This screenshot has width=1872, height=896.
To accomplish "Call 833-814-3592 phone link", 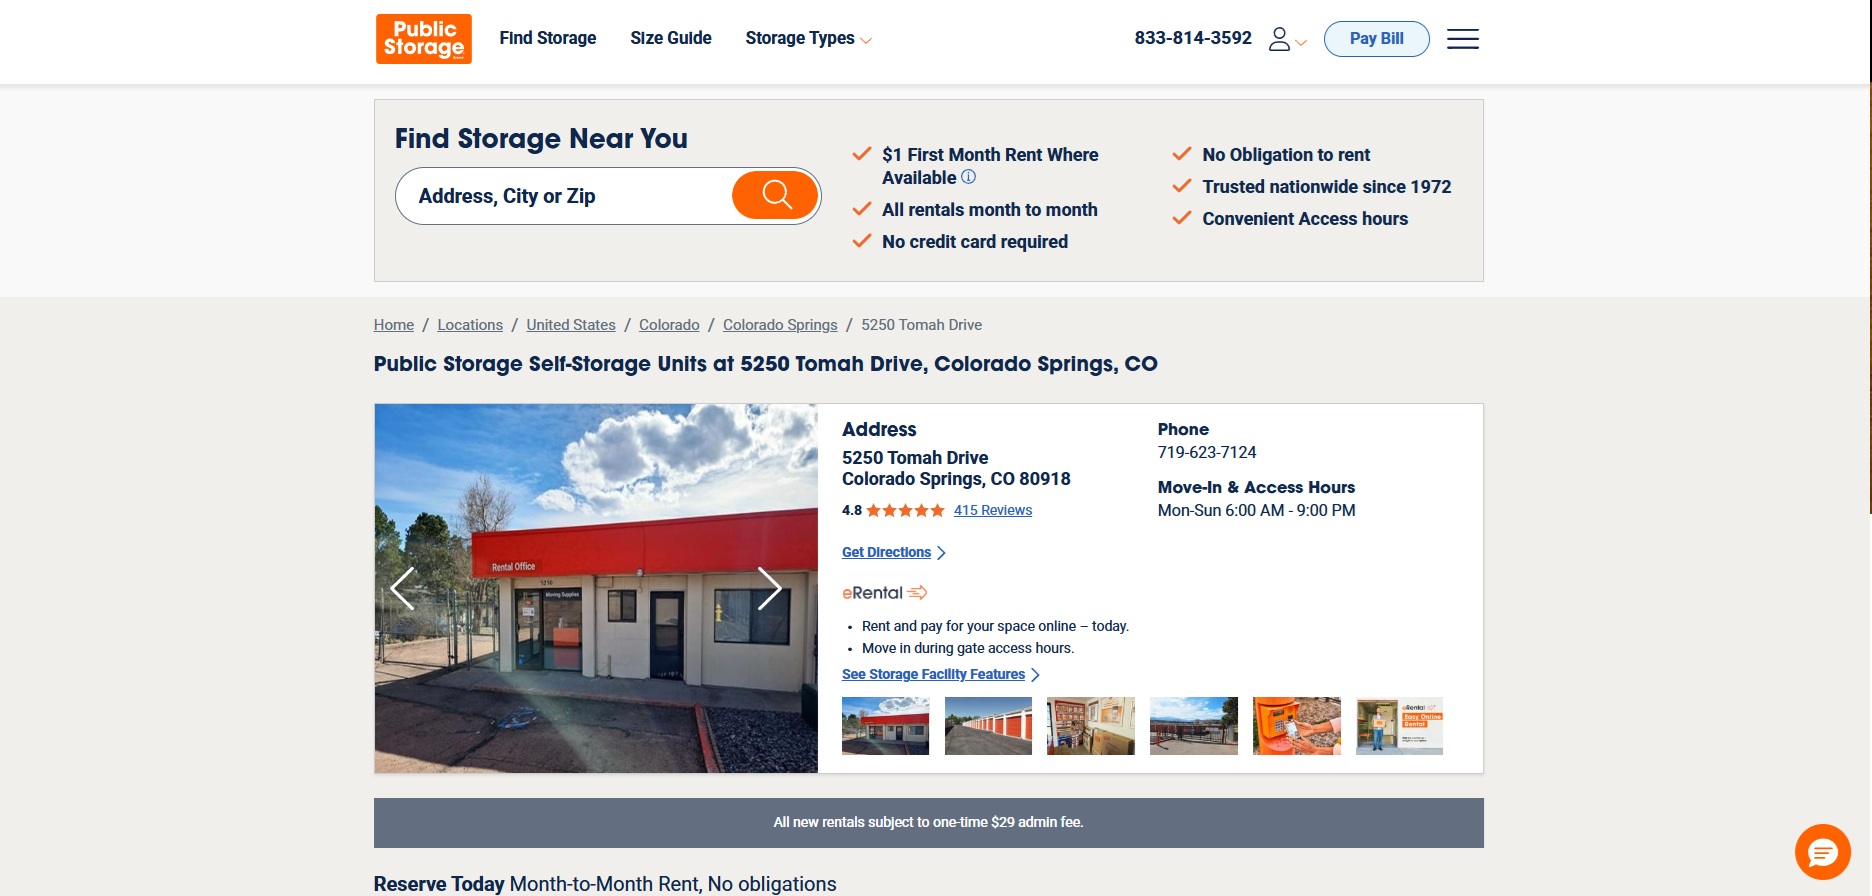I will click(1193, 38).
